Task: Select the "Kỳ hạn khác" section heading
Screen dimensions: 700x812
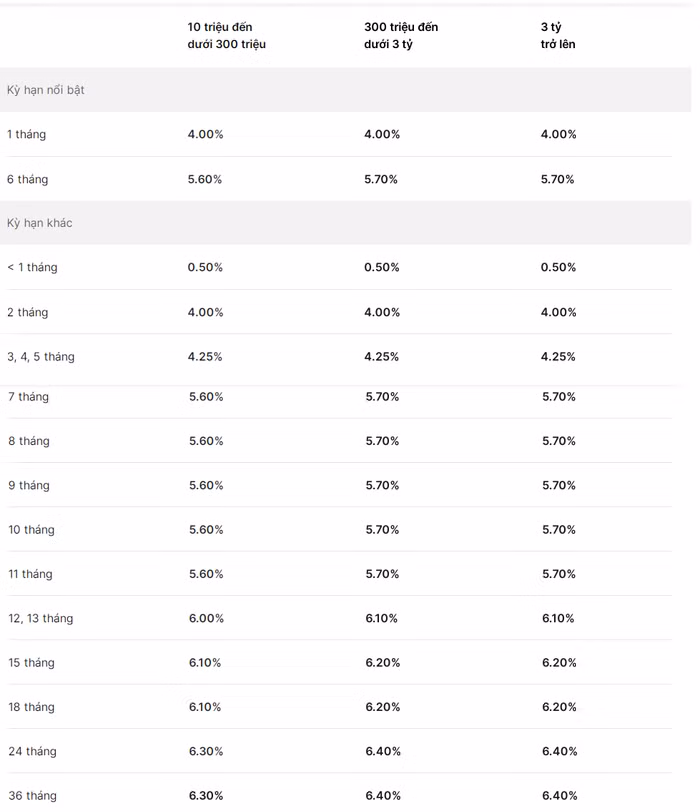Action: [40, 223]
